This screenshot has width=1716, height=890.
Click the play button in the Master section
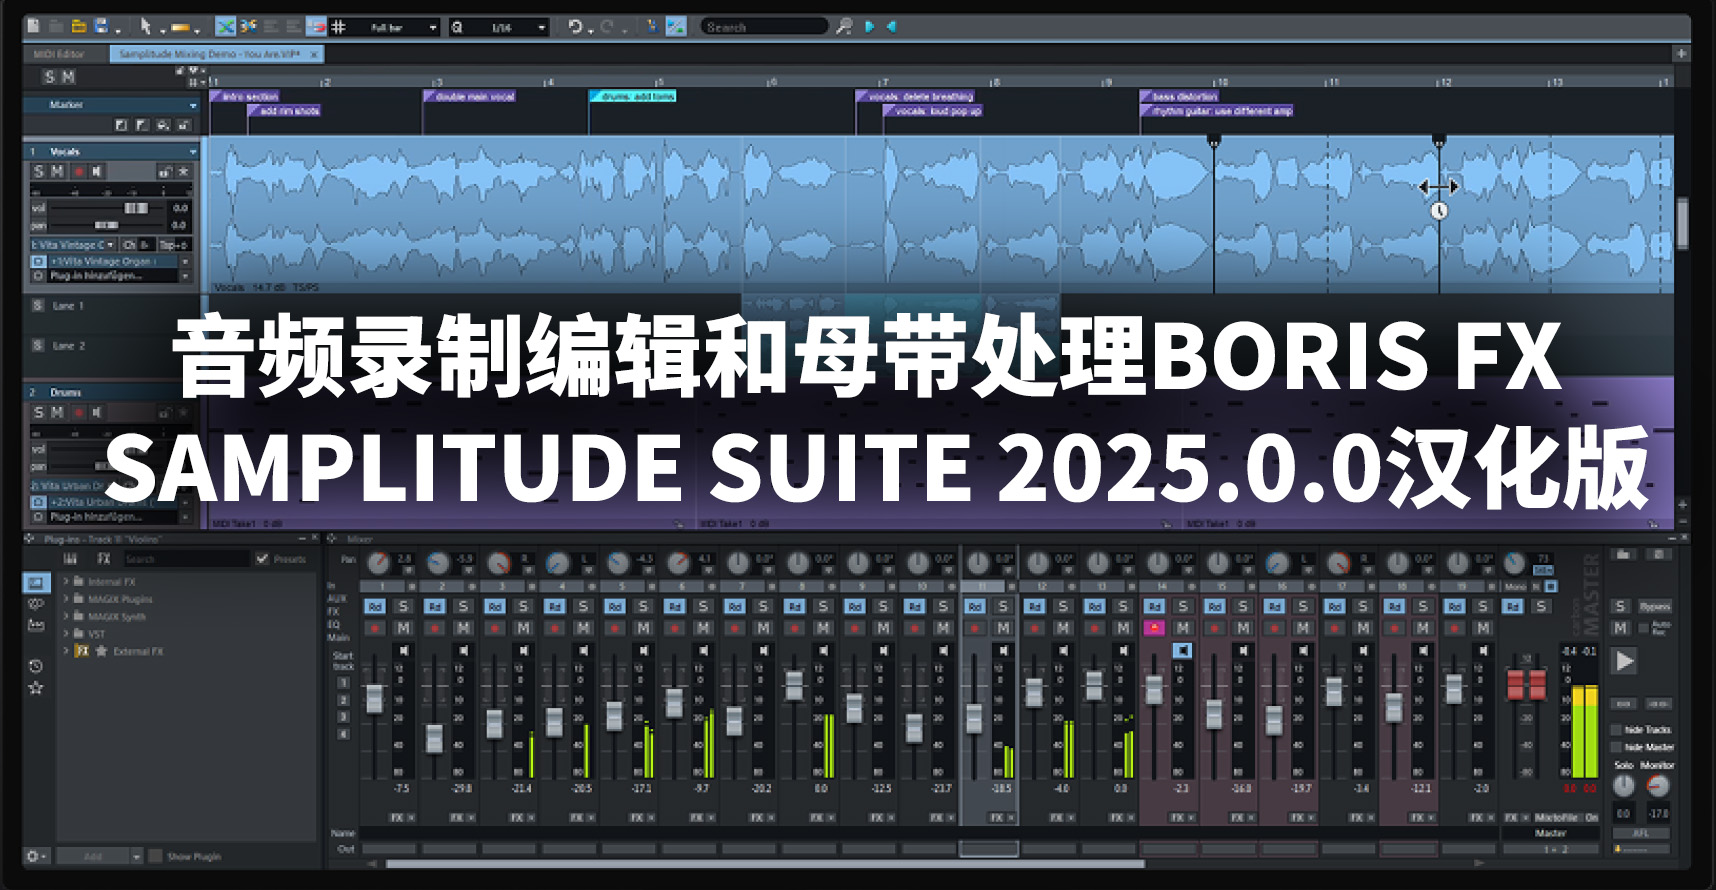[x=1625, y=661]
